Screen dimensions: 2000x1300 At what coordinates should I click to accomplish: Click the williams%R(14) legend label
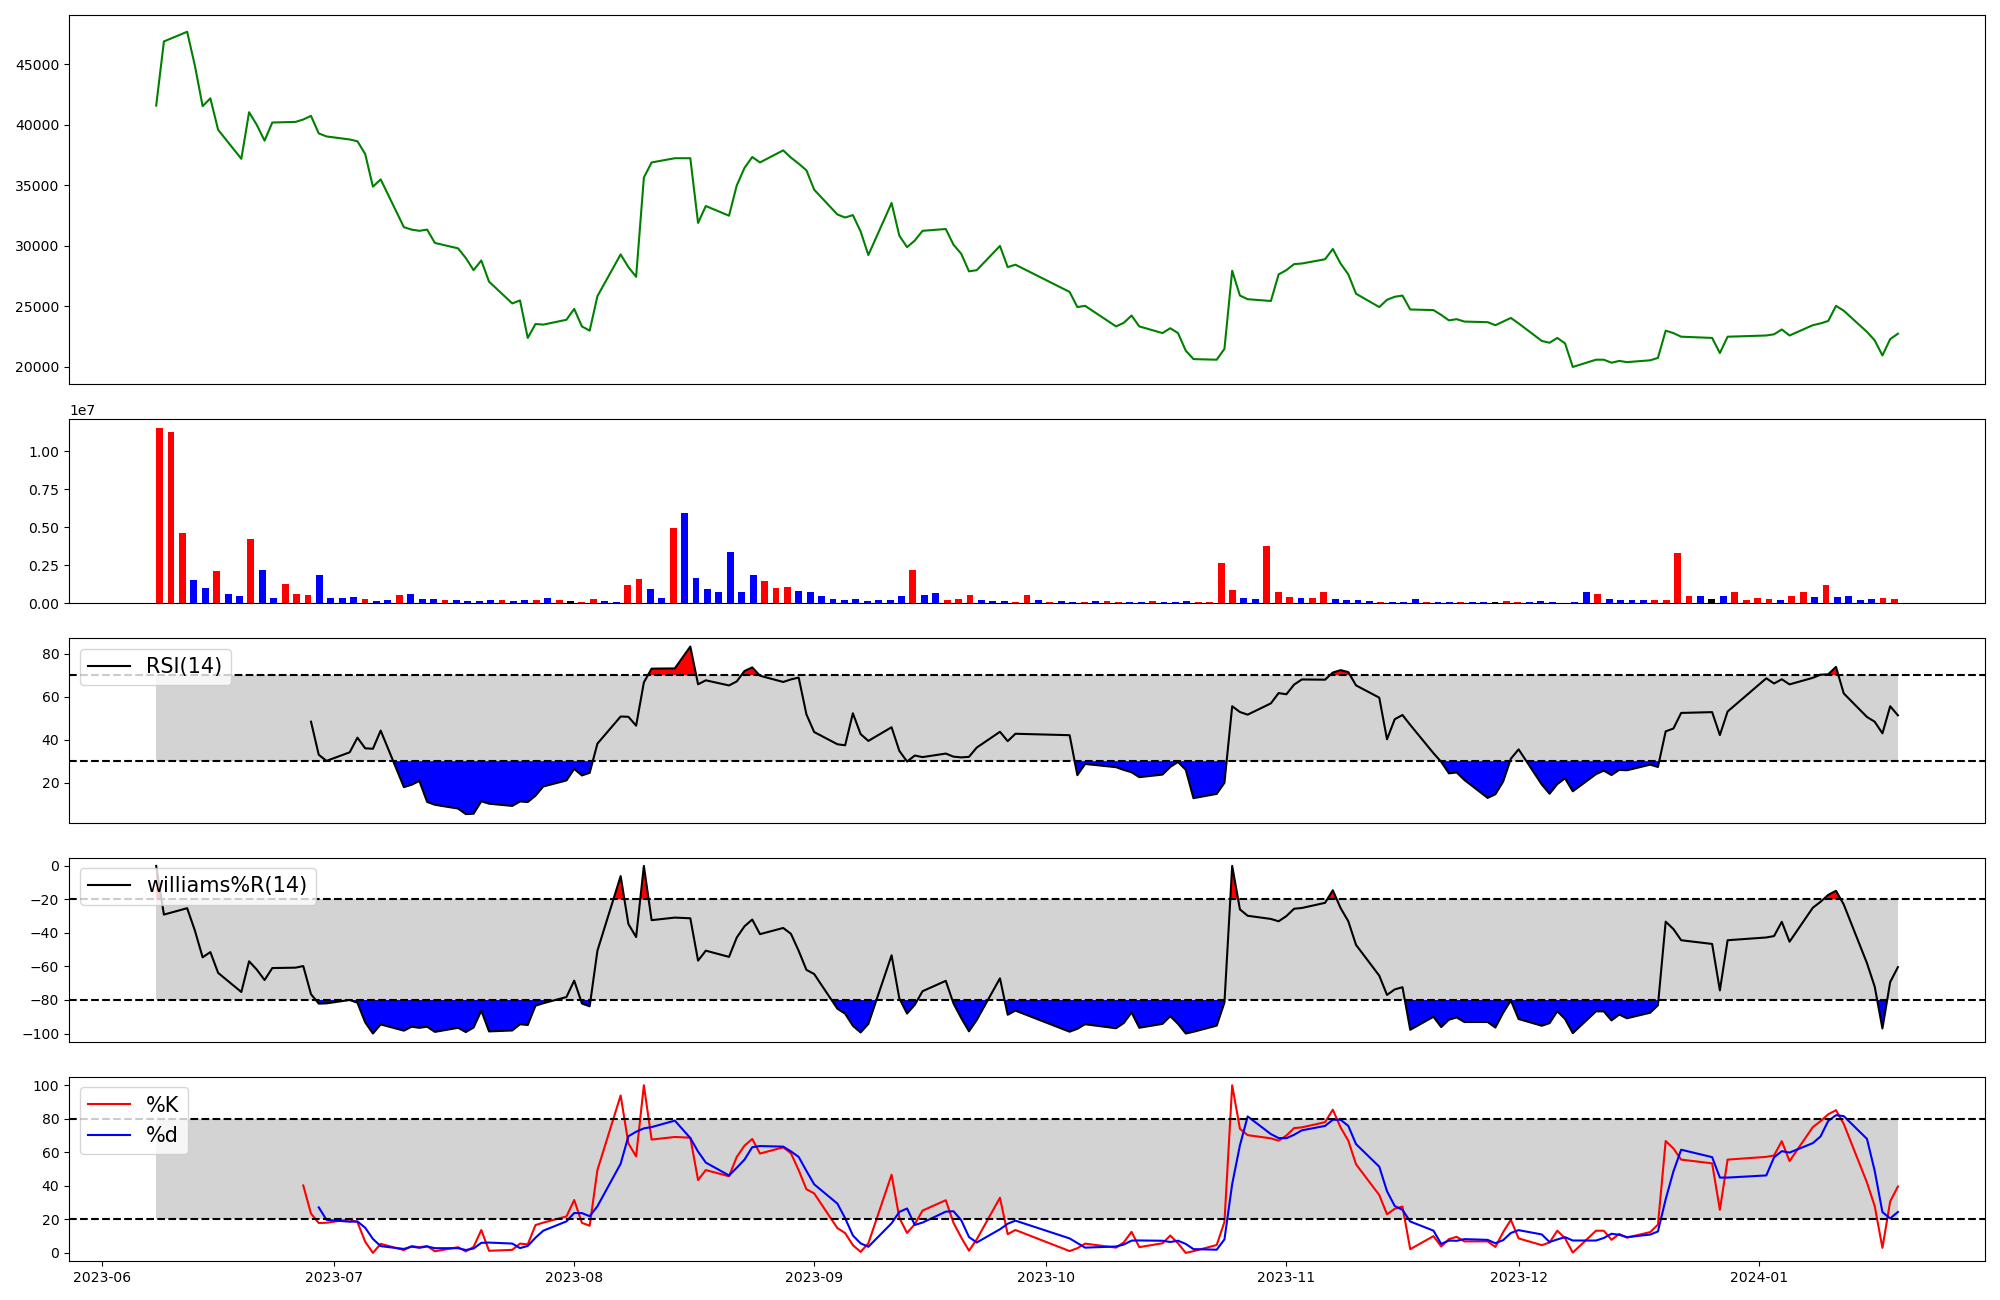[x=226, y=885]
